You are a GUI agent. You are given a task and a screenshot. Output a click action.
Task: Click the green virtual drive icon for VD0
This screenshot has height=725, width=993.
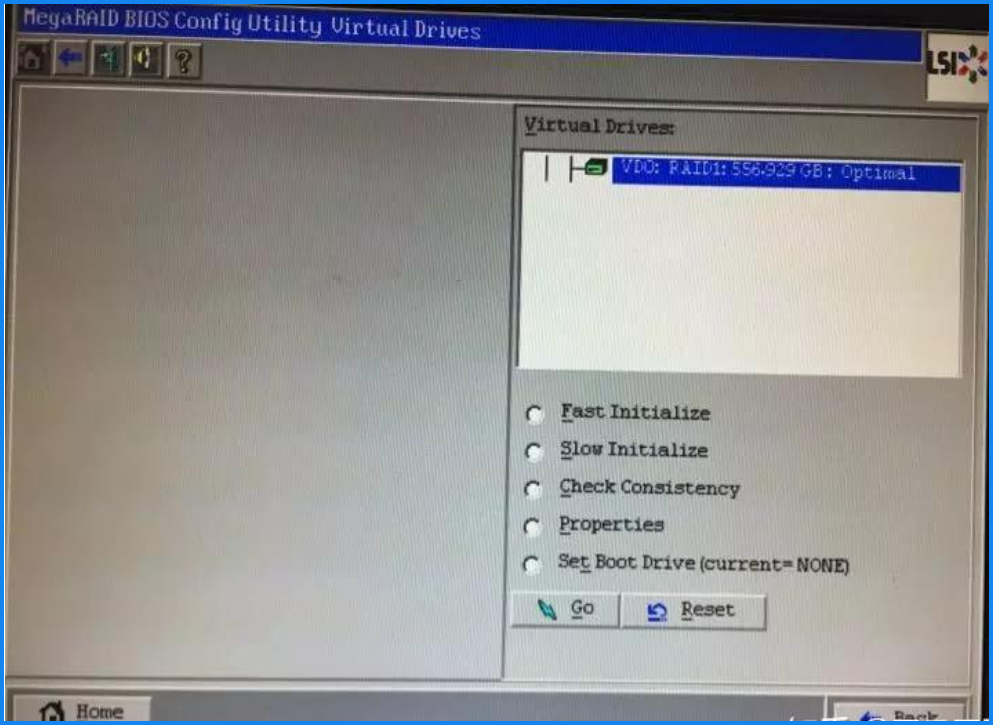pos(595,168)
